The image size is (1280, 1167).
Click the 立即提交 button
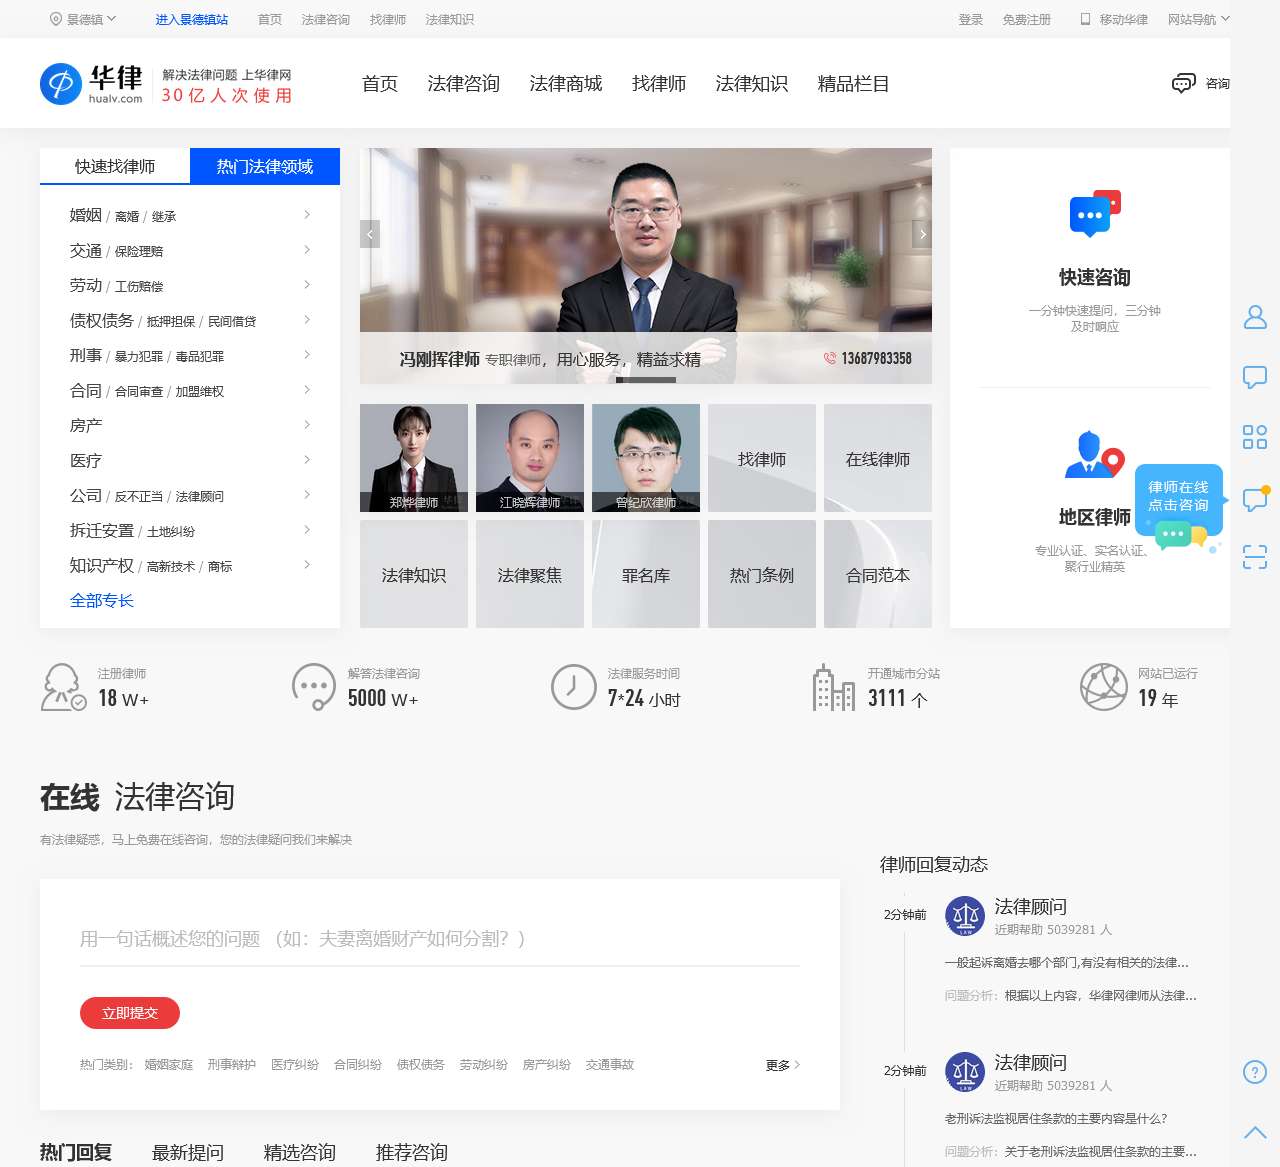[x=130, y=1013]
